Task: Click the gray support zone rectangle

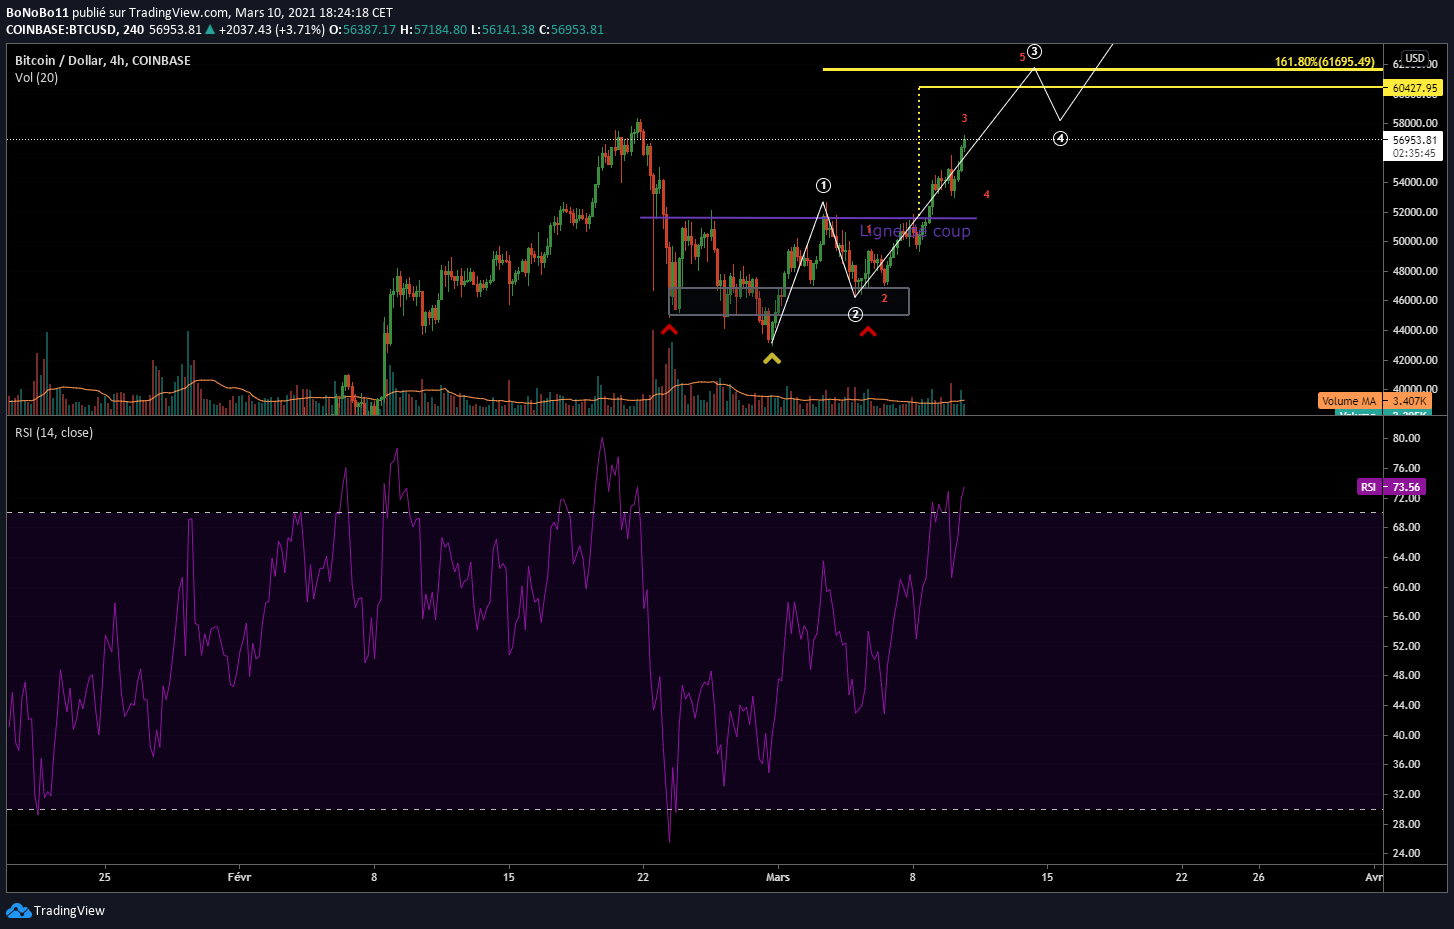Action: coord(789,301)
